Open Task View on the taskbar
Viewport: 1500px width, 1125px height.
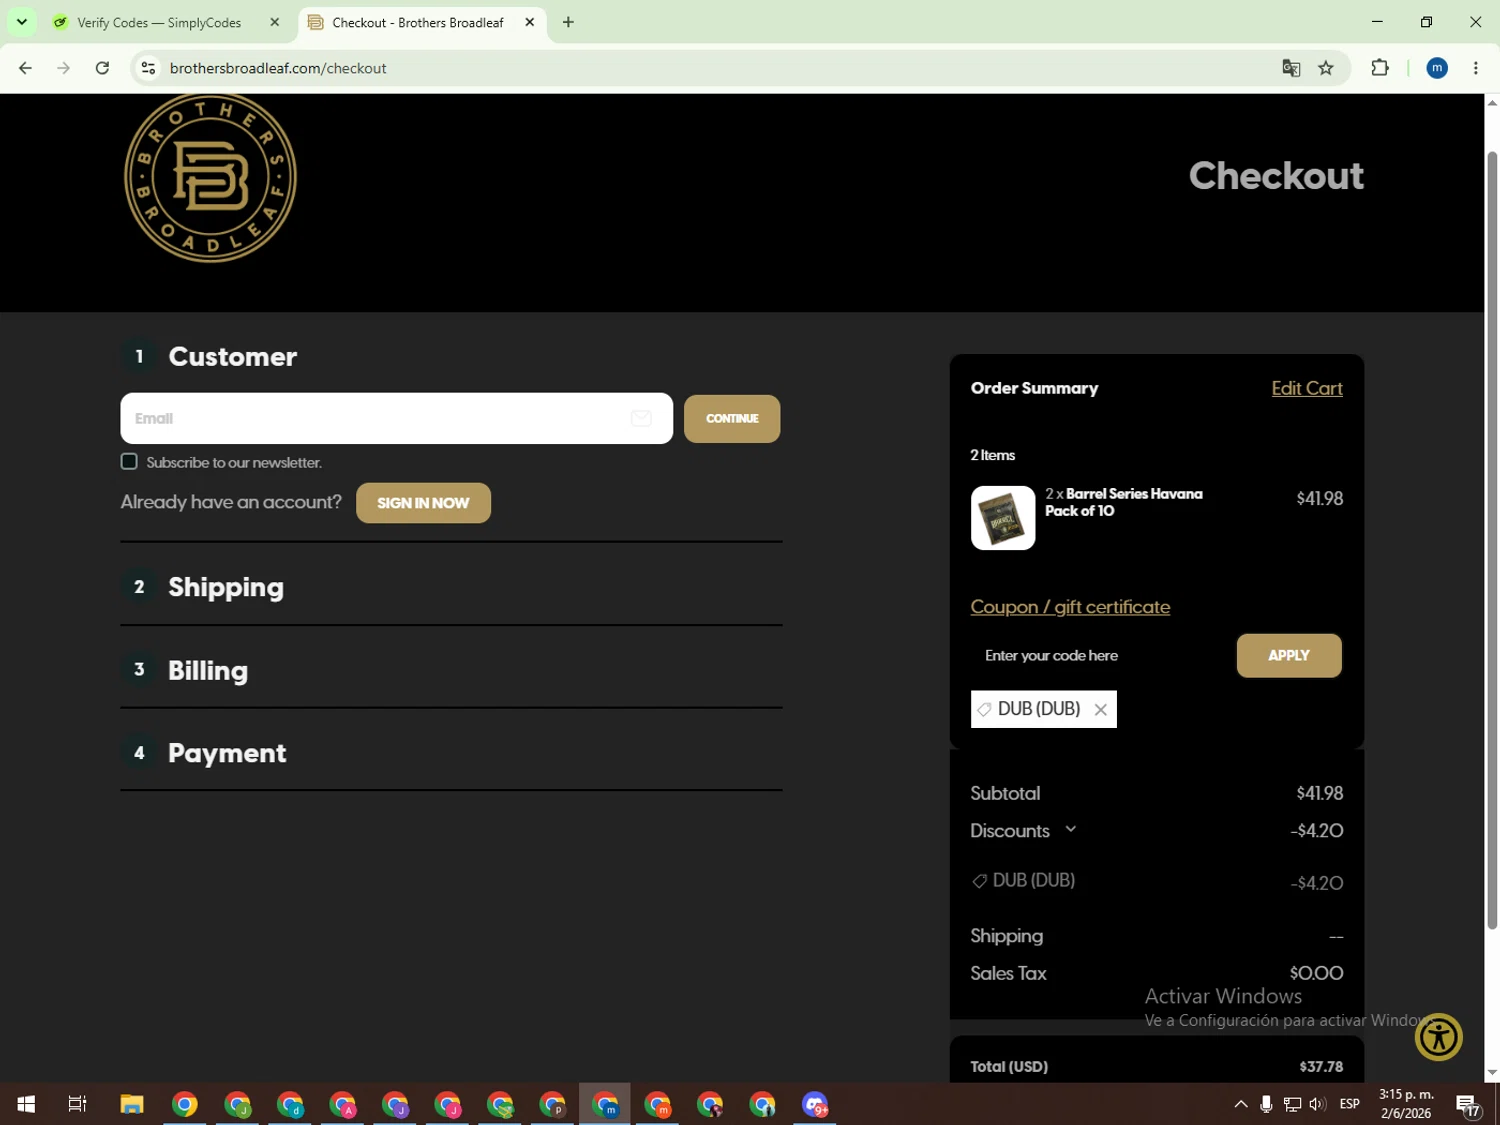[x=77, y=1104]
